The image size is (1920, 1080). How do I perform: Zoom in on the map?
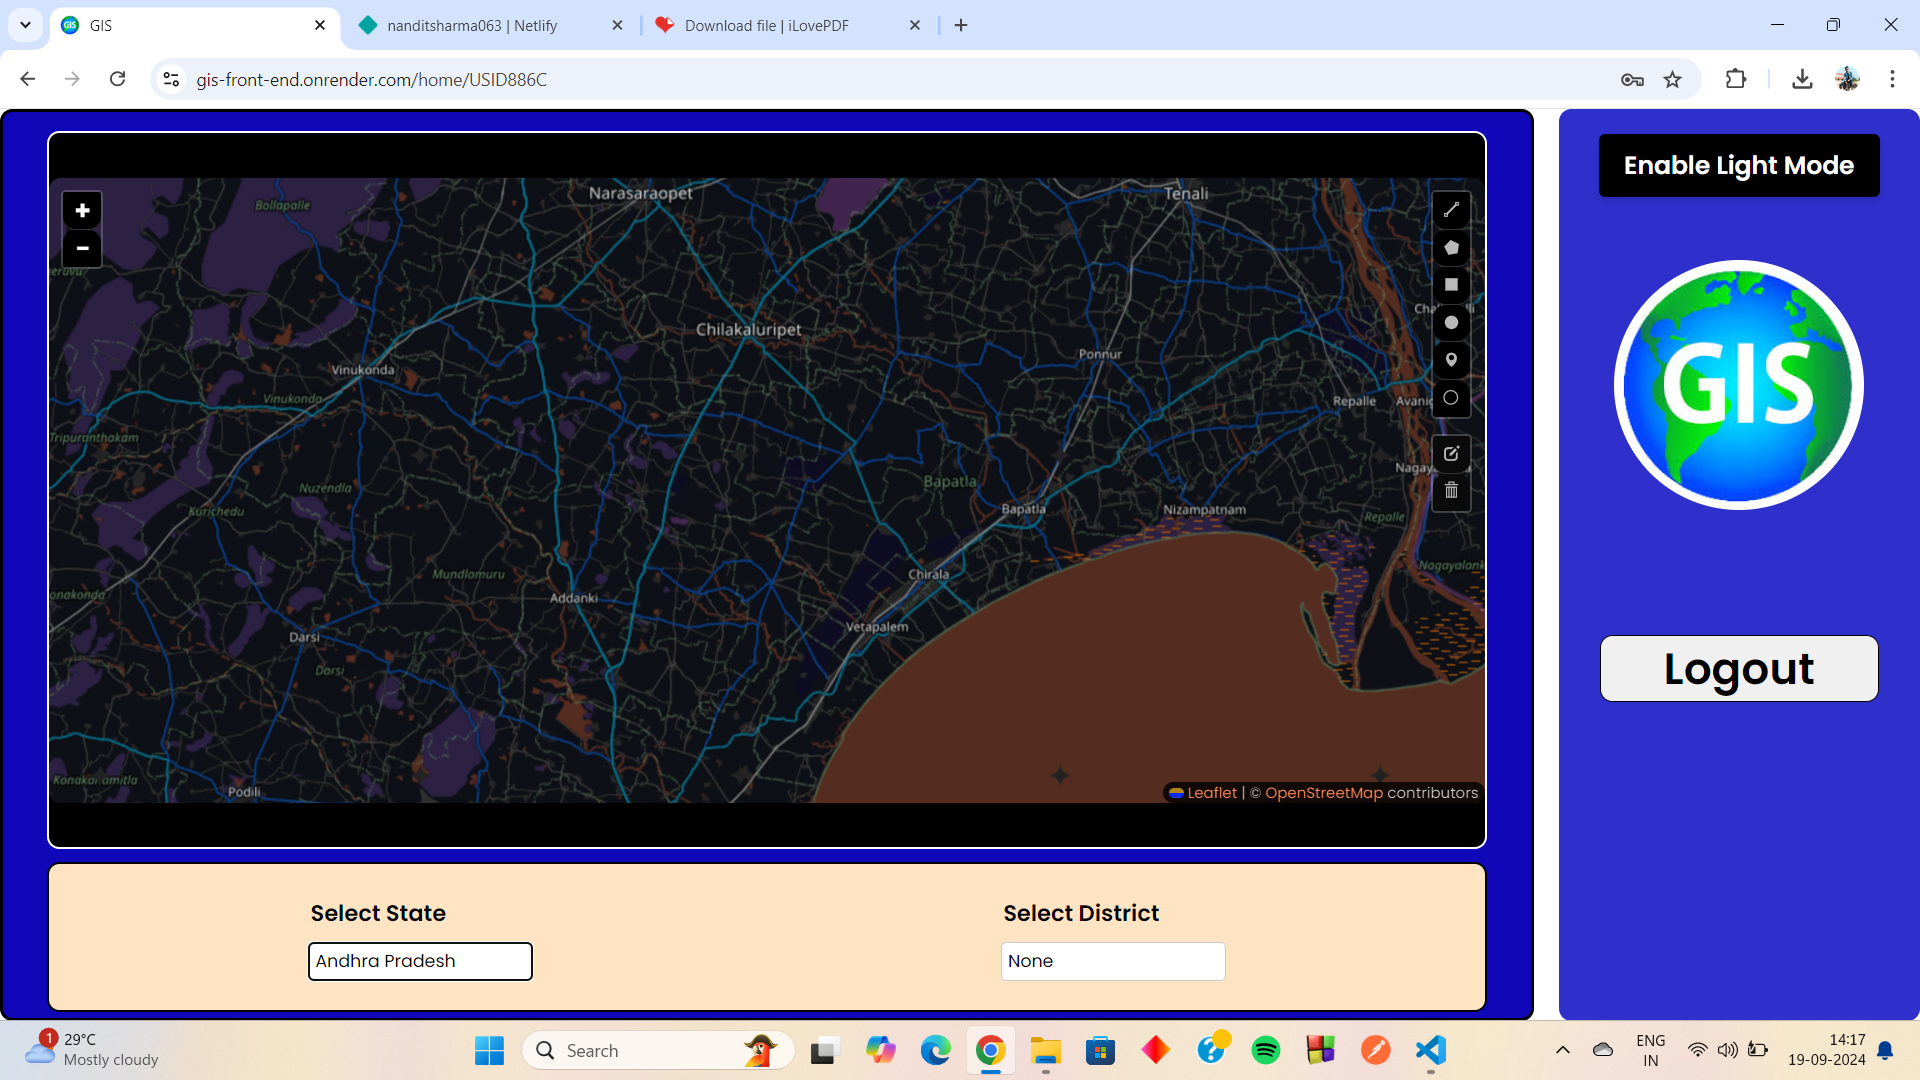pyautogui.click(x=82, y=210)
